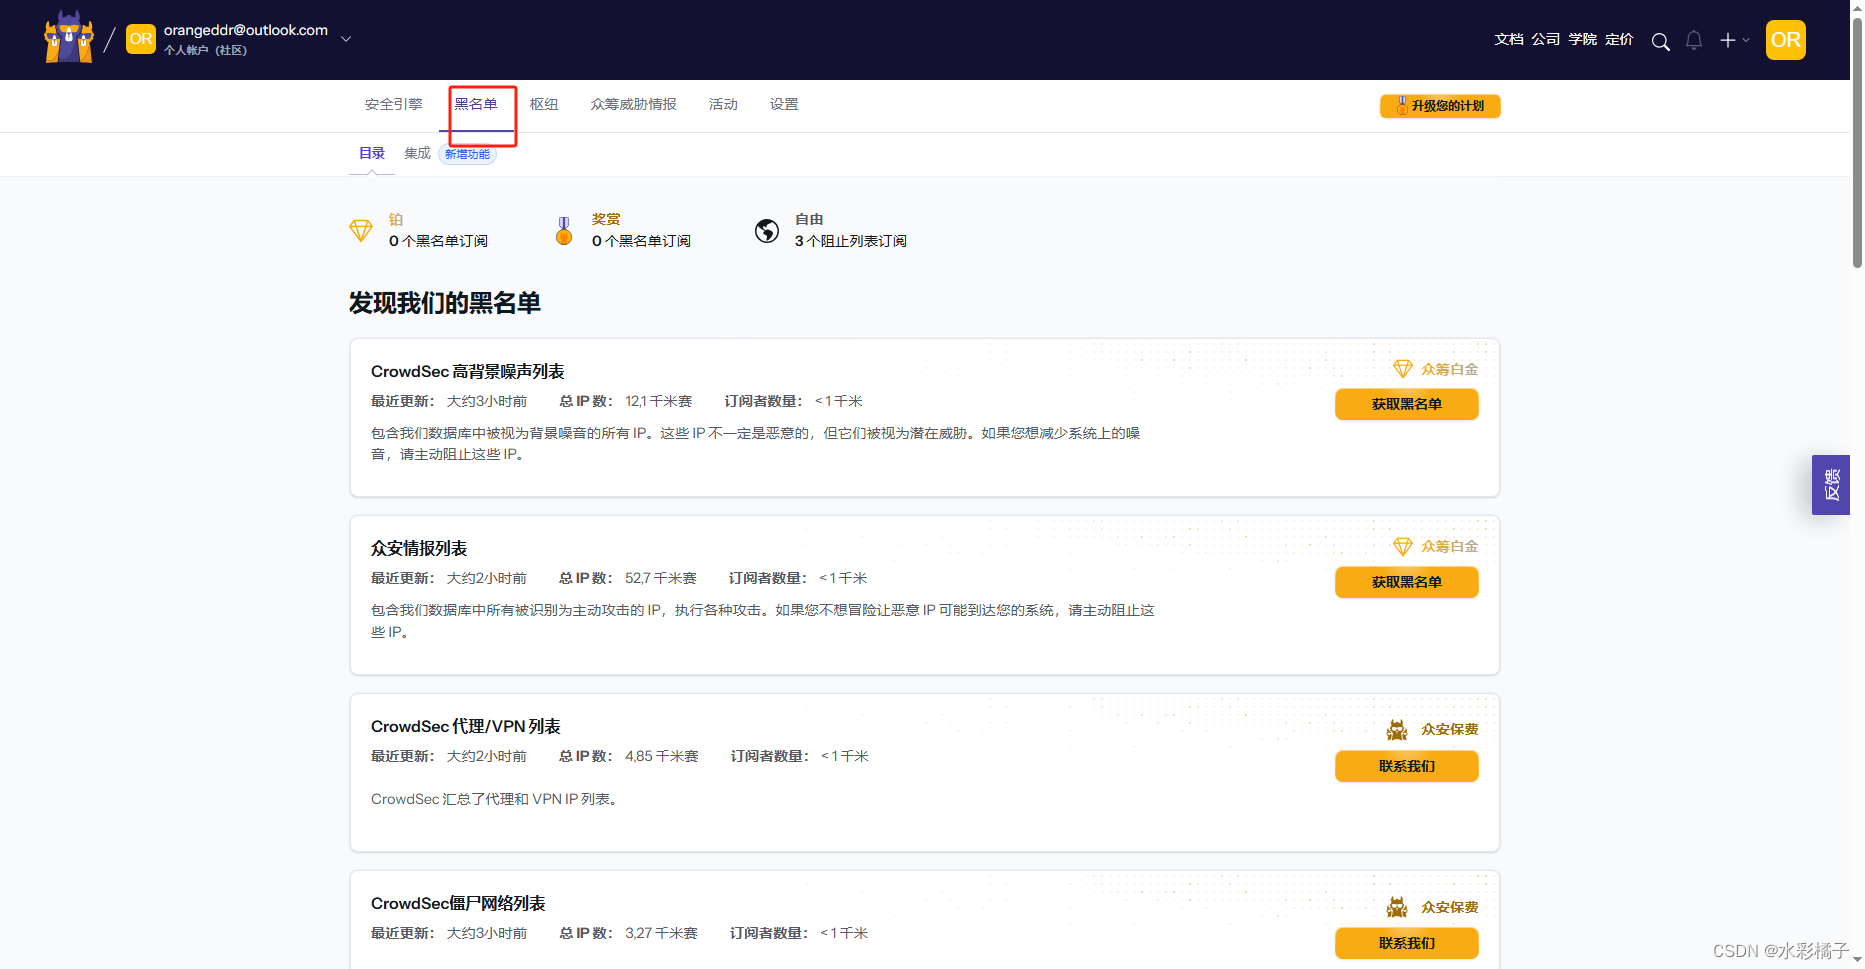1865x969 pixels.
Task: Open the 定价 link in header
Action: 1620,39
